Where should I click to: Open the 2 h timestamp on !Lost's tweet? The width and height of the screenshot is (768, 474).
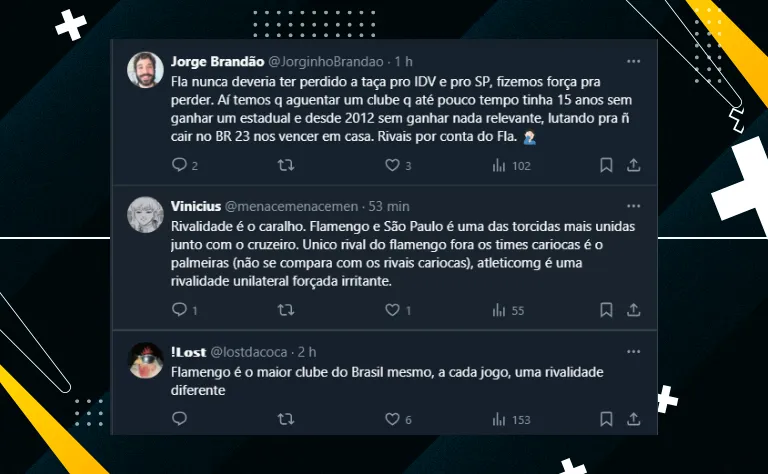(307, 352)
